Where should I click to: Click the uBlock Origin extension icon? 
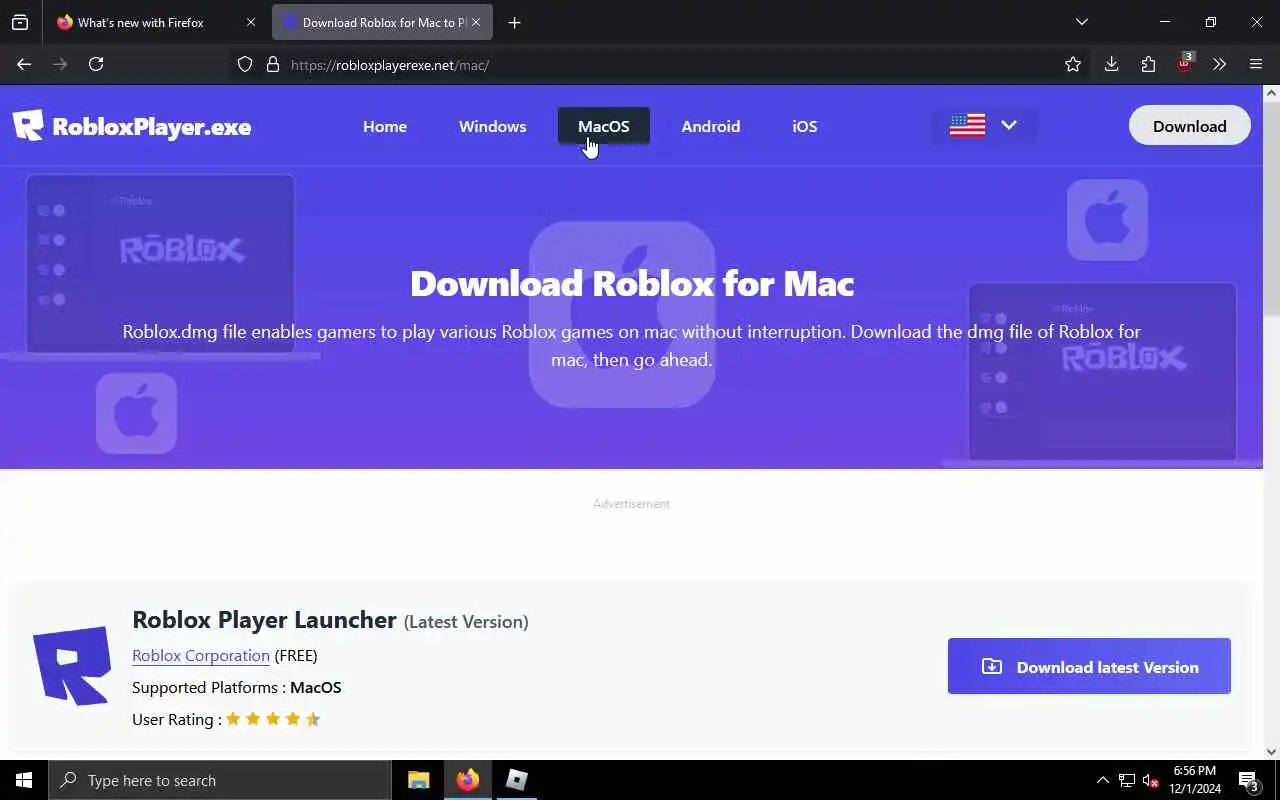tap(1185, 63)
